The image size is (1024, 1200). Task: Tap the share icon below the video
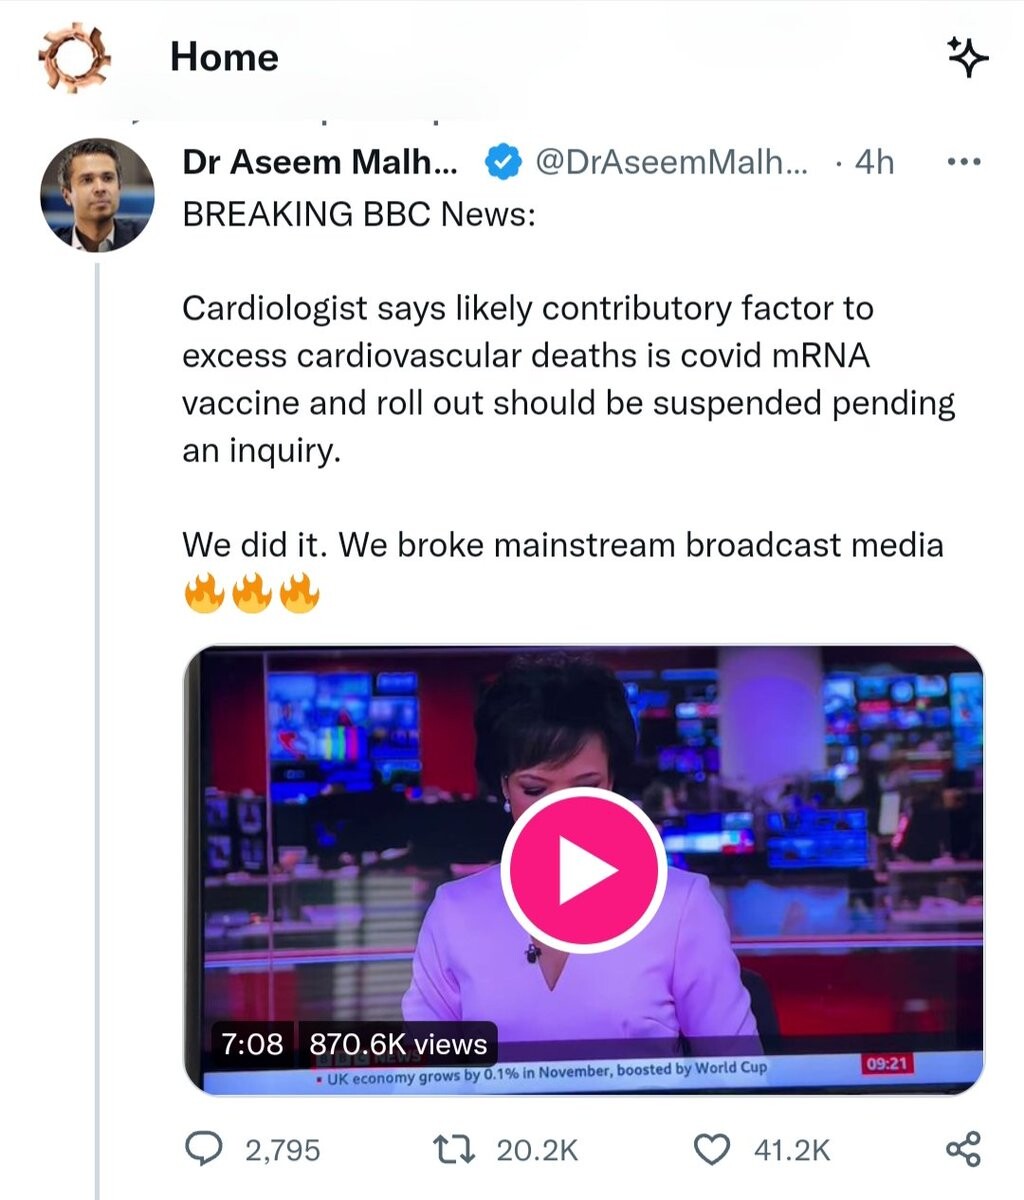pos(964,1149)
